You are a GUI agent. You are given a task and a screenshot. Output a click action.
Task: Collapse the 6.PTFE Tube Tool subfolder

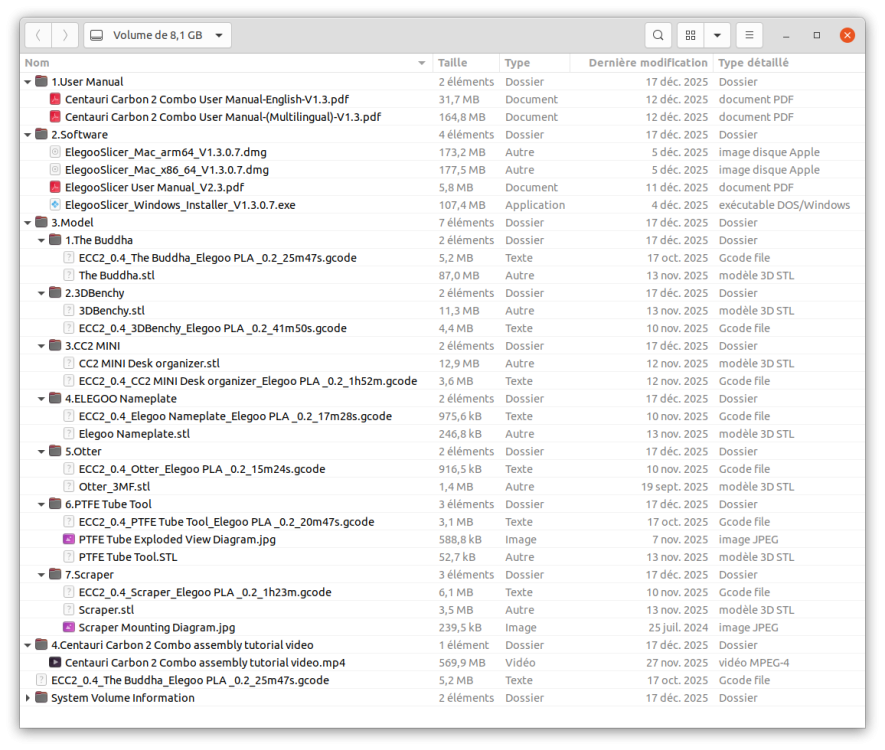(41, 505)
